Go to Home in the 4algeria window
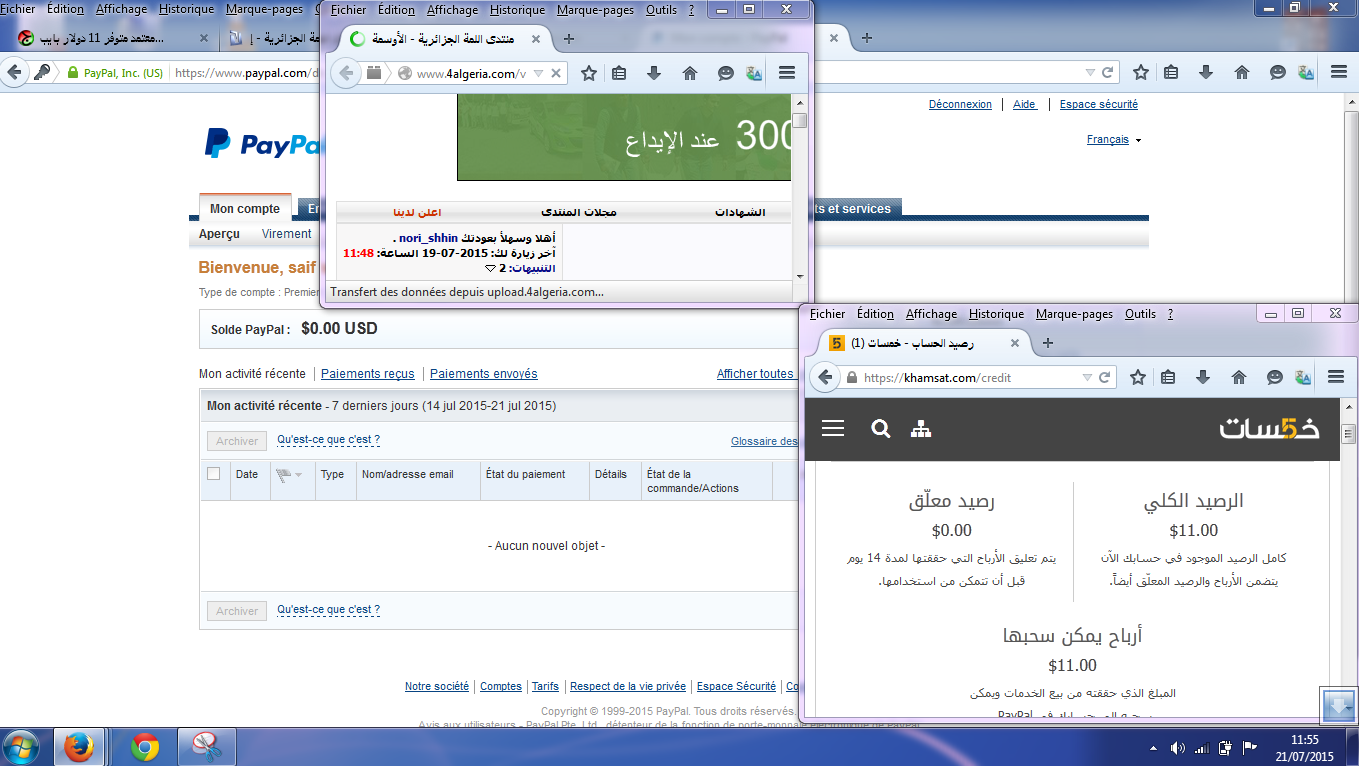The width and height of the screenshot is (1359, 766). tap(689, 73)
